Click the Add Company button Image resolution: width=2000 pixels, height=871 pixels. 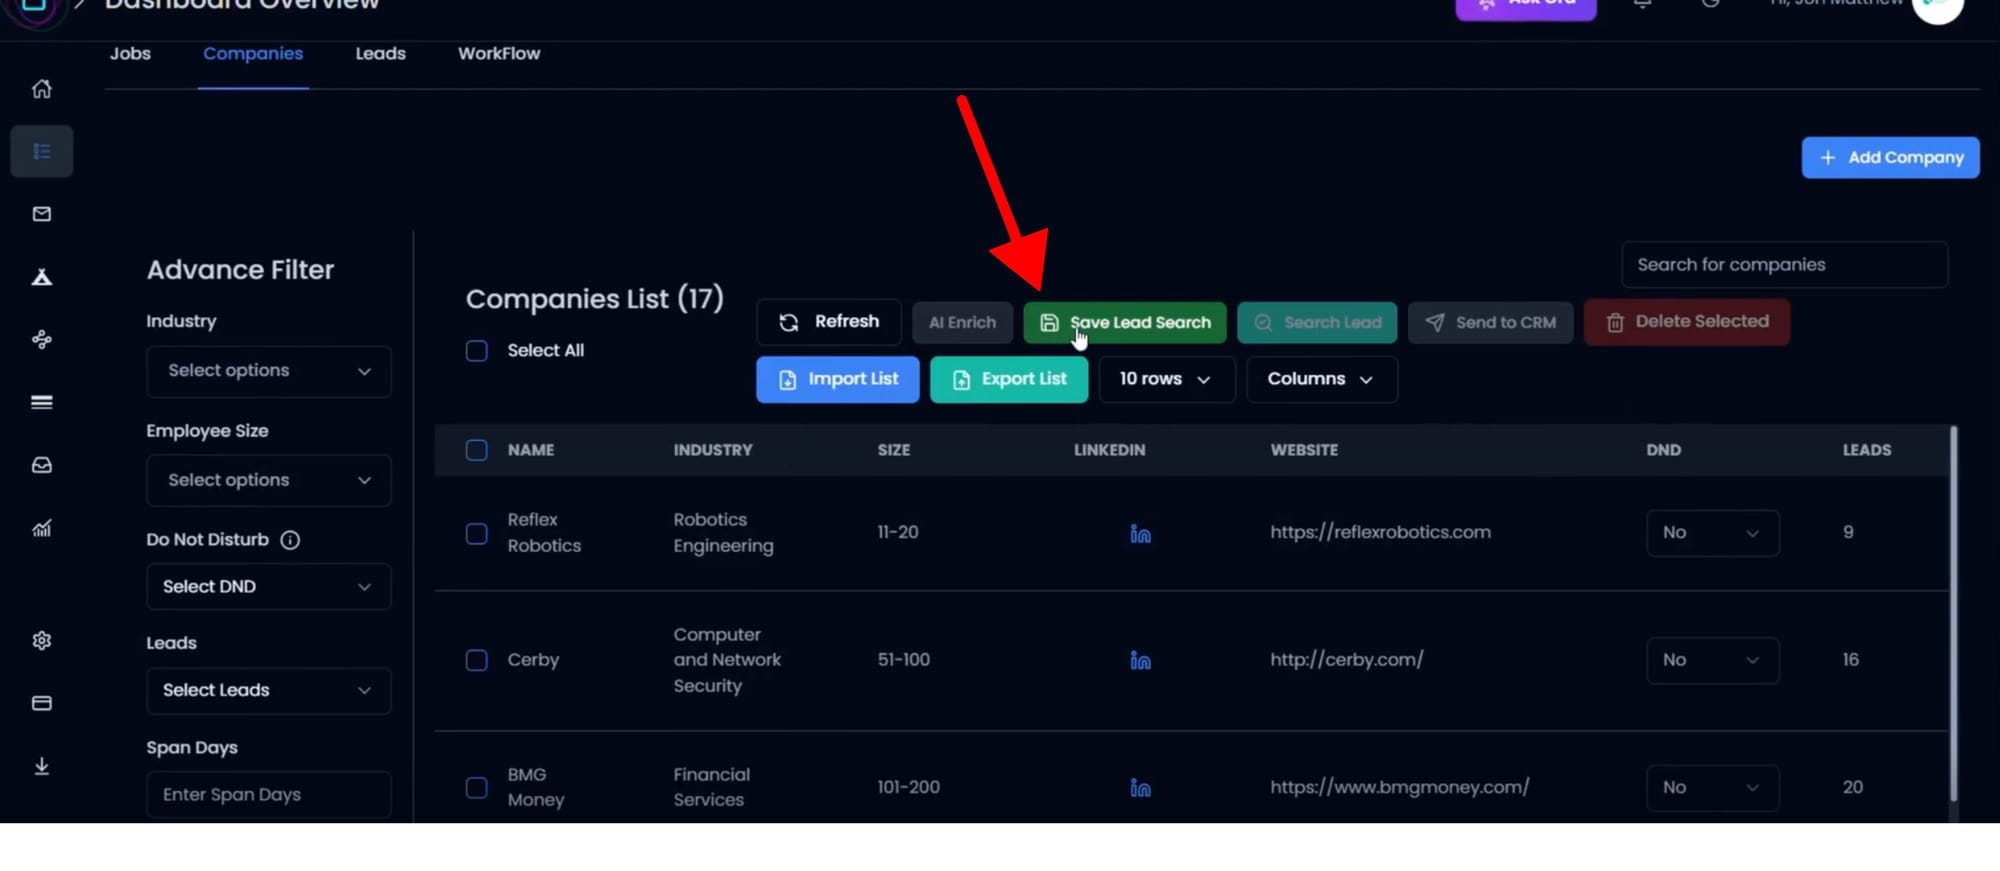(x=1890, y=158)
